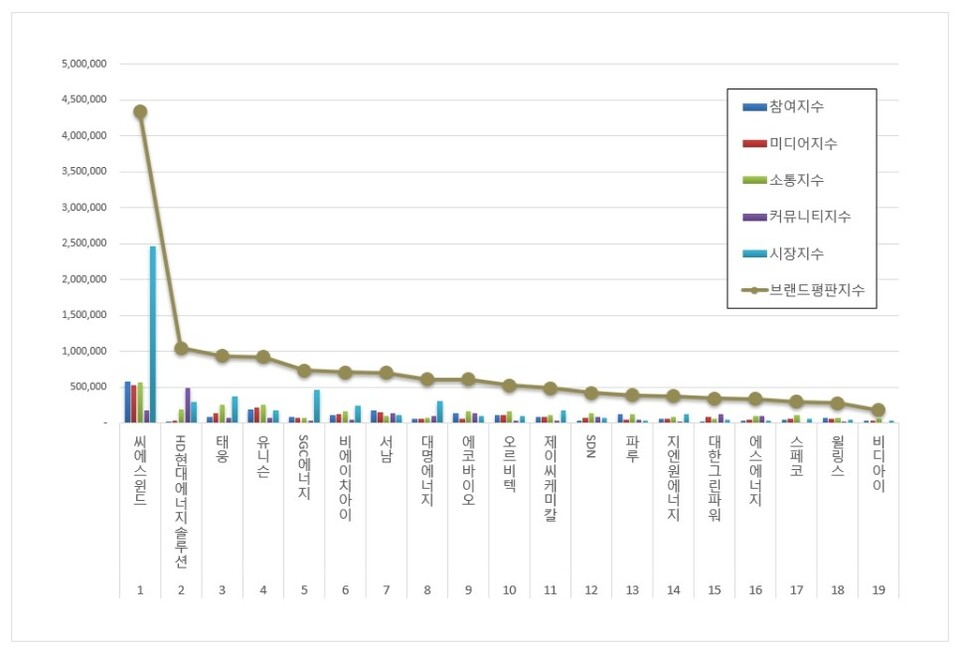
Task: Click the 시장지수 legend label text
Action: [797, 254]
